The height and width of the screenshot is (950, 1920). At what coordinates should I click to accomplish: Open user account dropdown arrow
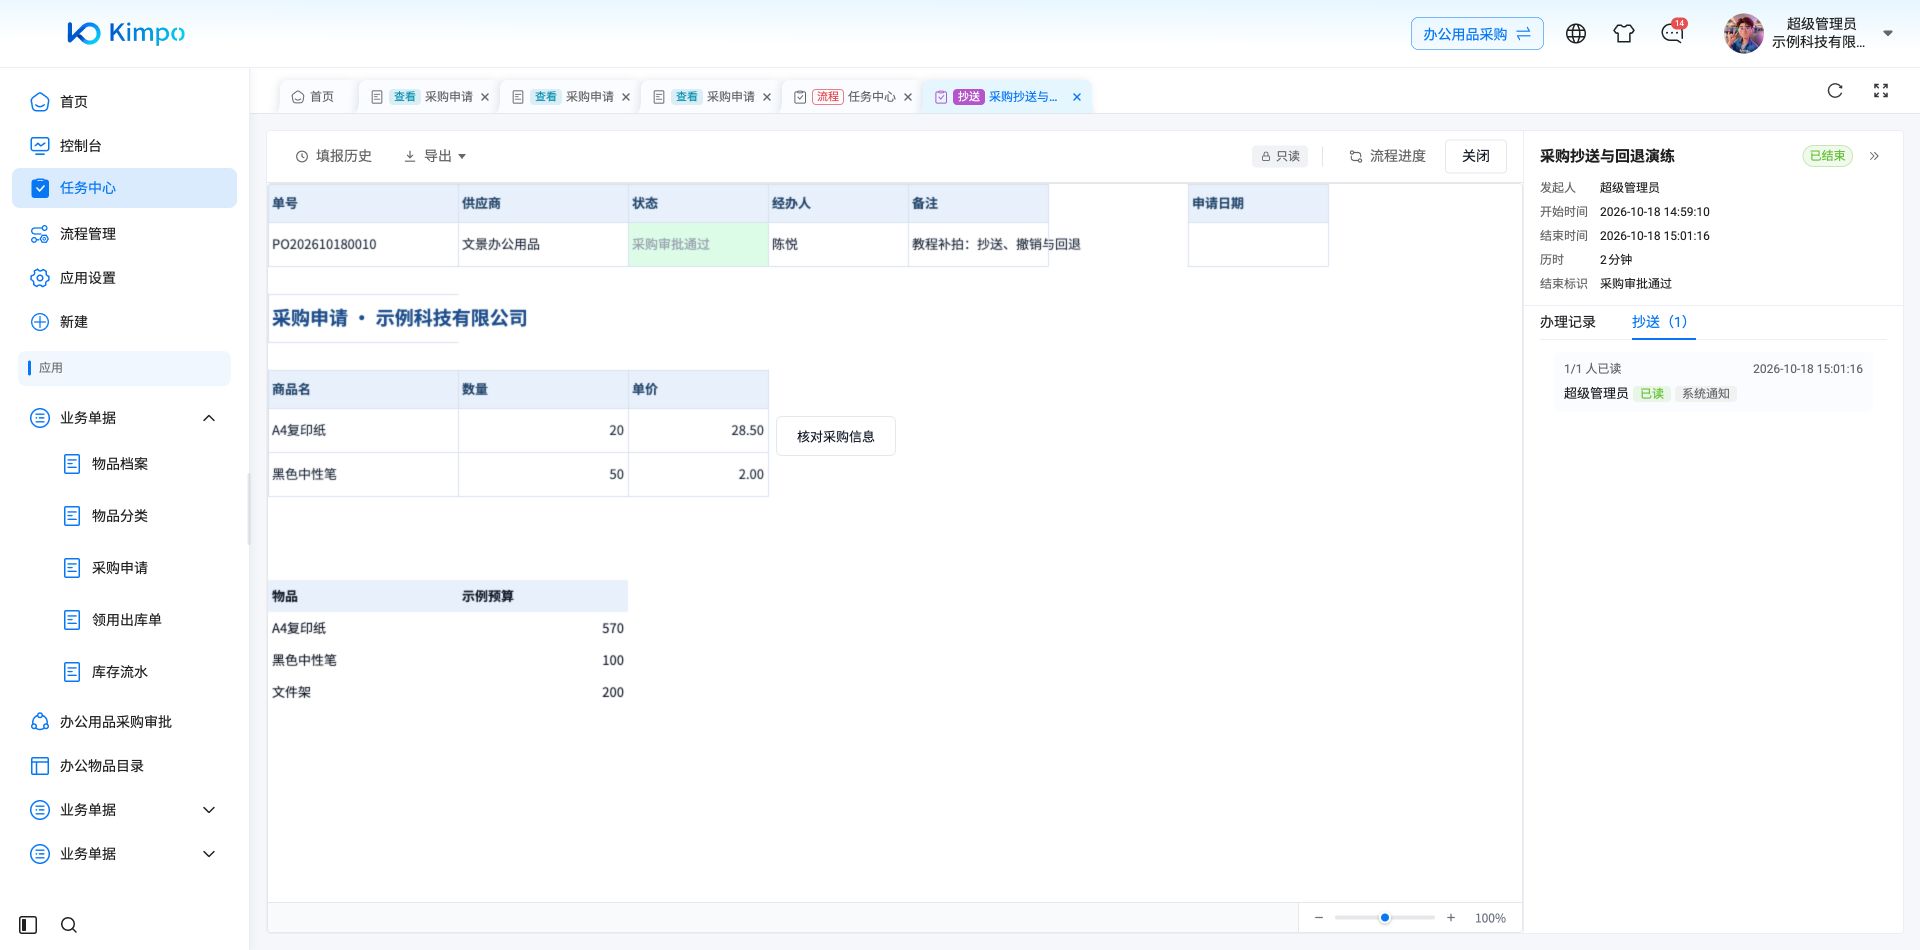click(1888, 33)
